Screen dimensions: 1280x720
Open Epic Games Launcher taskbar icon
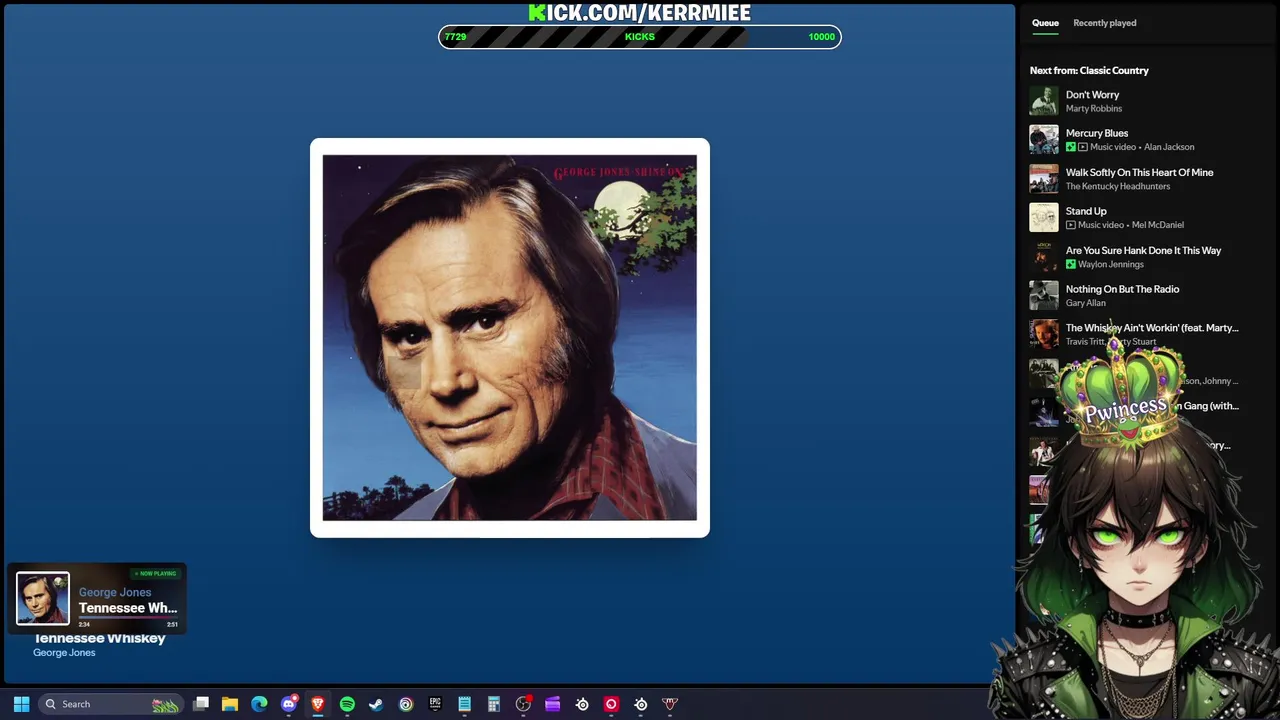(435, 704)
